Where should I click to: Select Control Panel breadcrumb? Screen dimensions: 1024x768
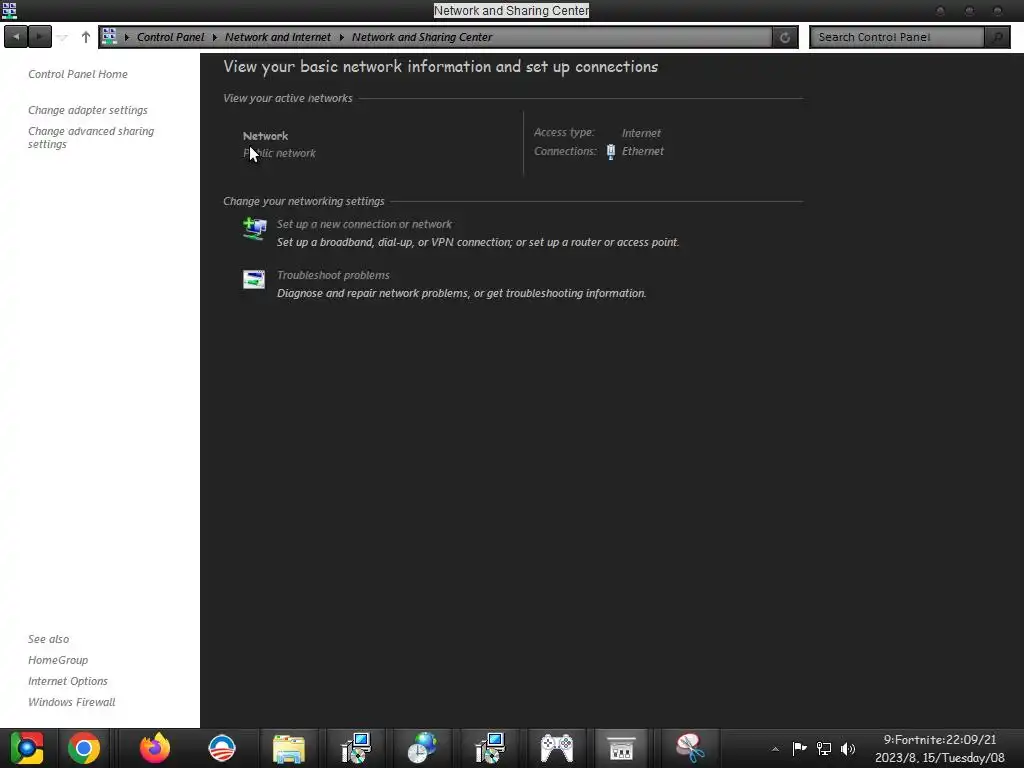point(170,37)
